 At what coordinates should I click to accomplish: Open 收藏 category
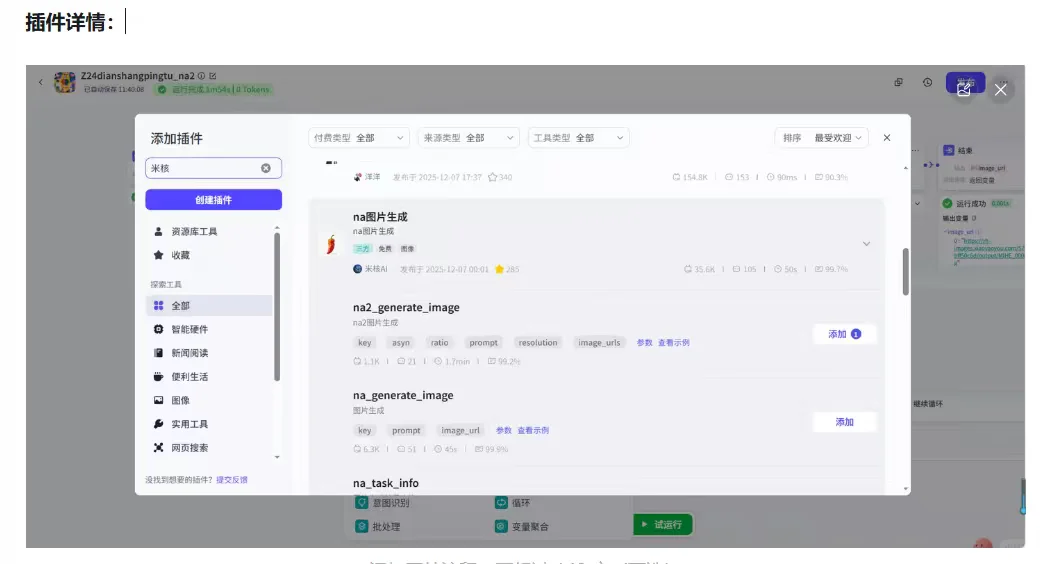click(x=209, y=255)
